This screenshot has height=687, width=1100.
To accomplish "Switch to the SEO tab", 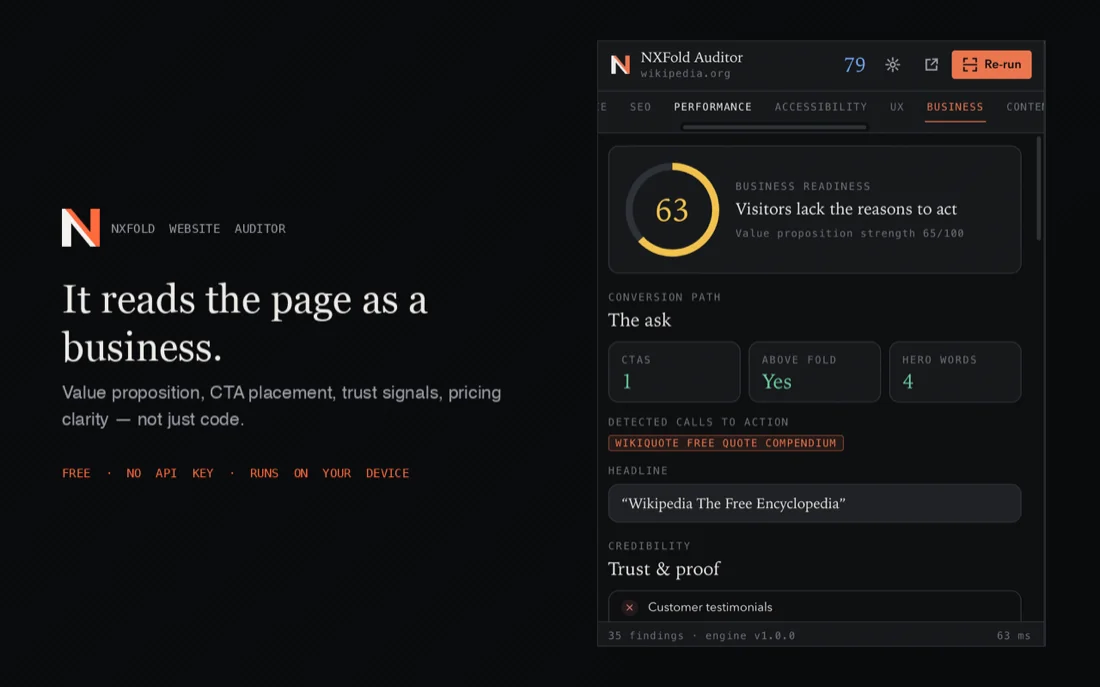I will click(x=640, y=107).
